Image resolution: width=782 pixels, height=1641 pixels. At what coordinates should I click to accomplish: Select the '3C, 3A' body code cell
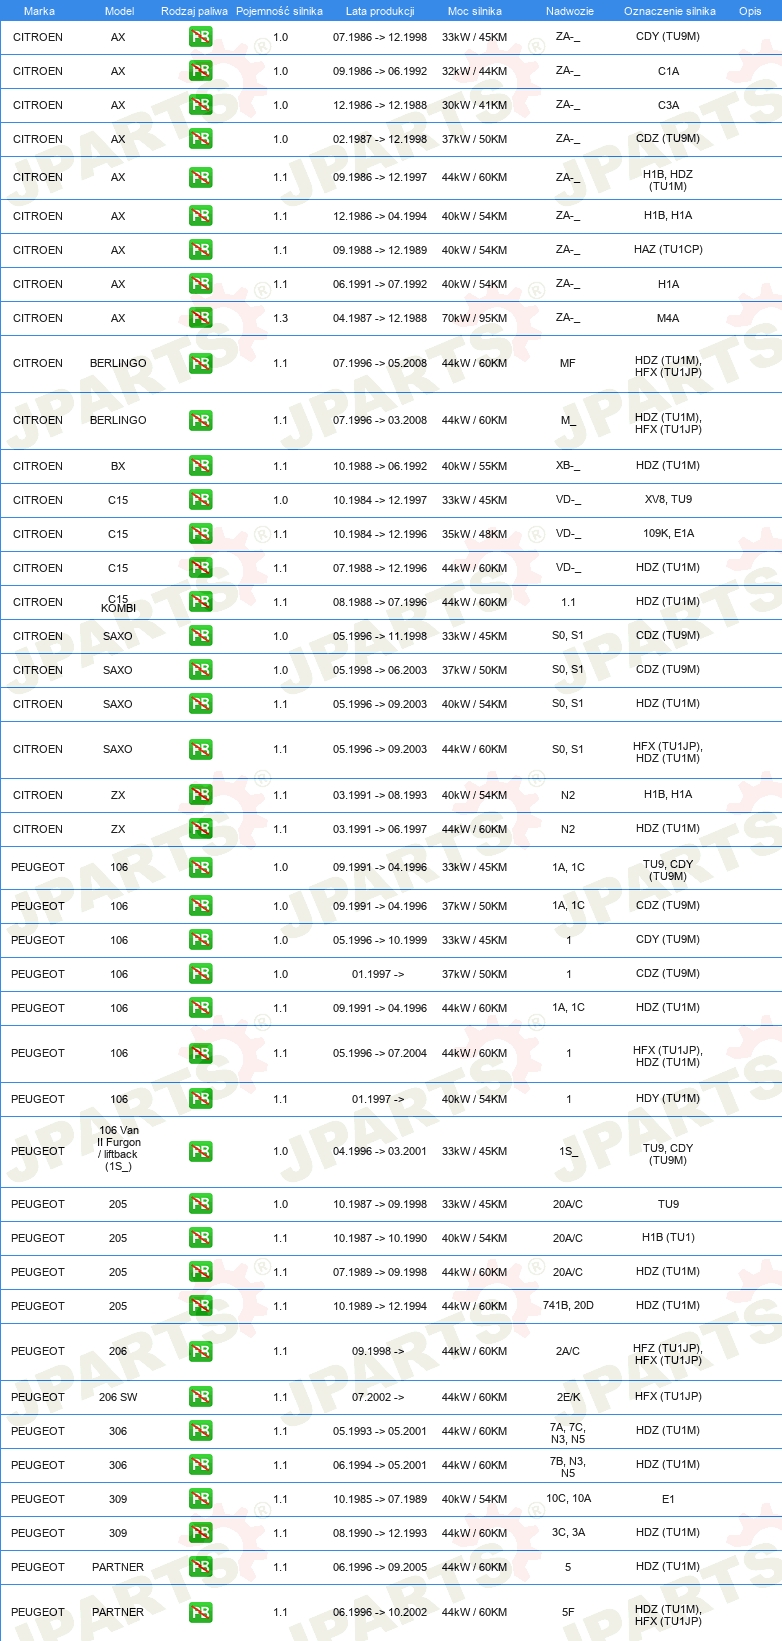568,1533
